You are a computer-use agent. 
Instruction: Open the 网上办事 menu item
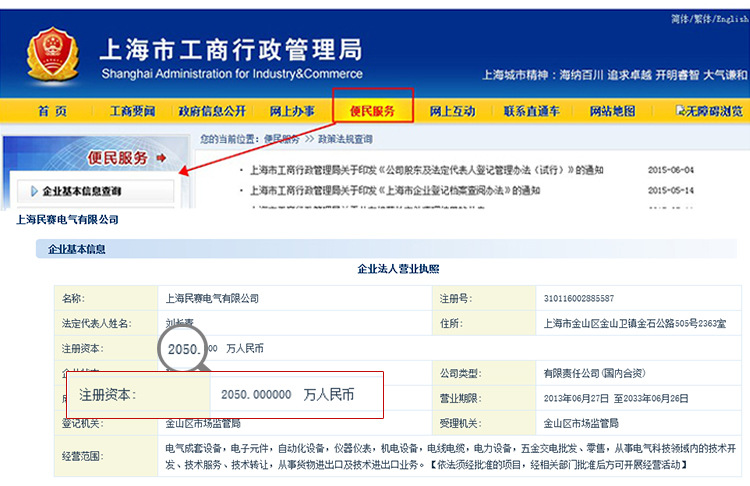[x=292, y=111]
